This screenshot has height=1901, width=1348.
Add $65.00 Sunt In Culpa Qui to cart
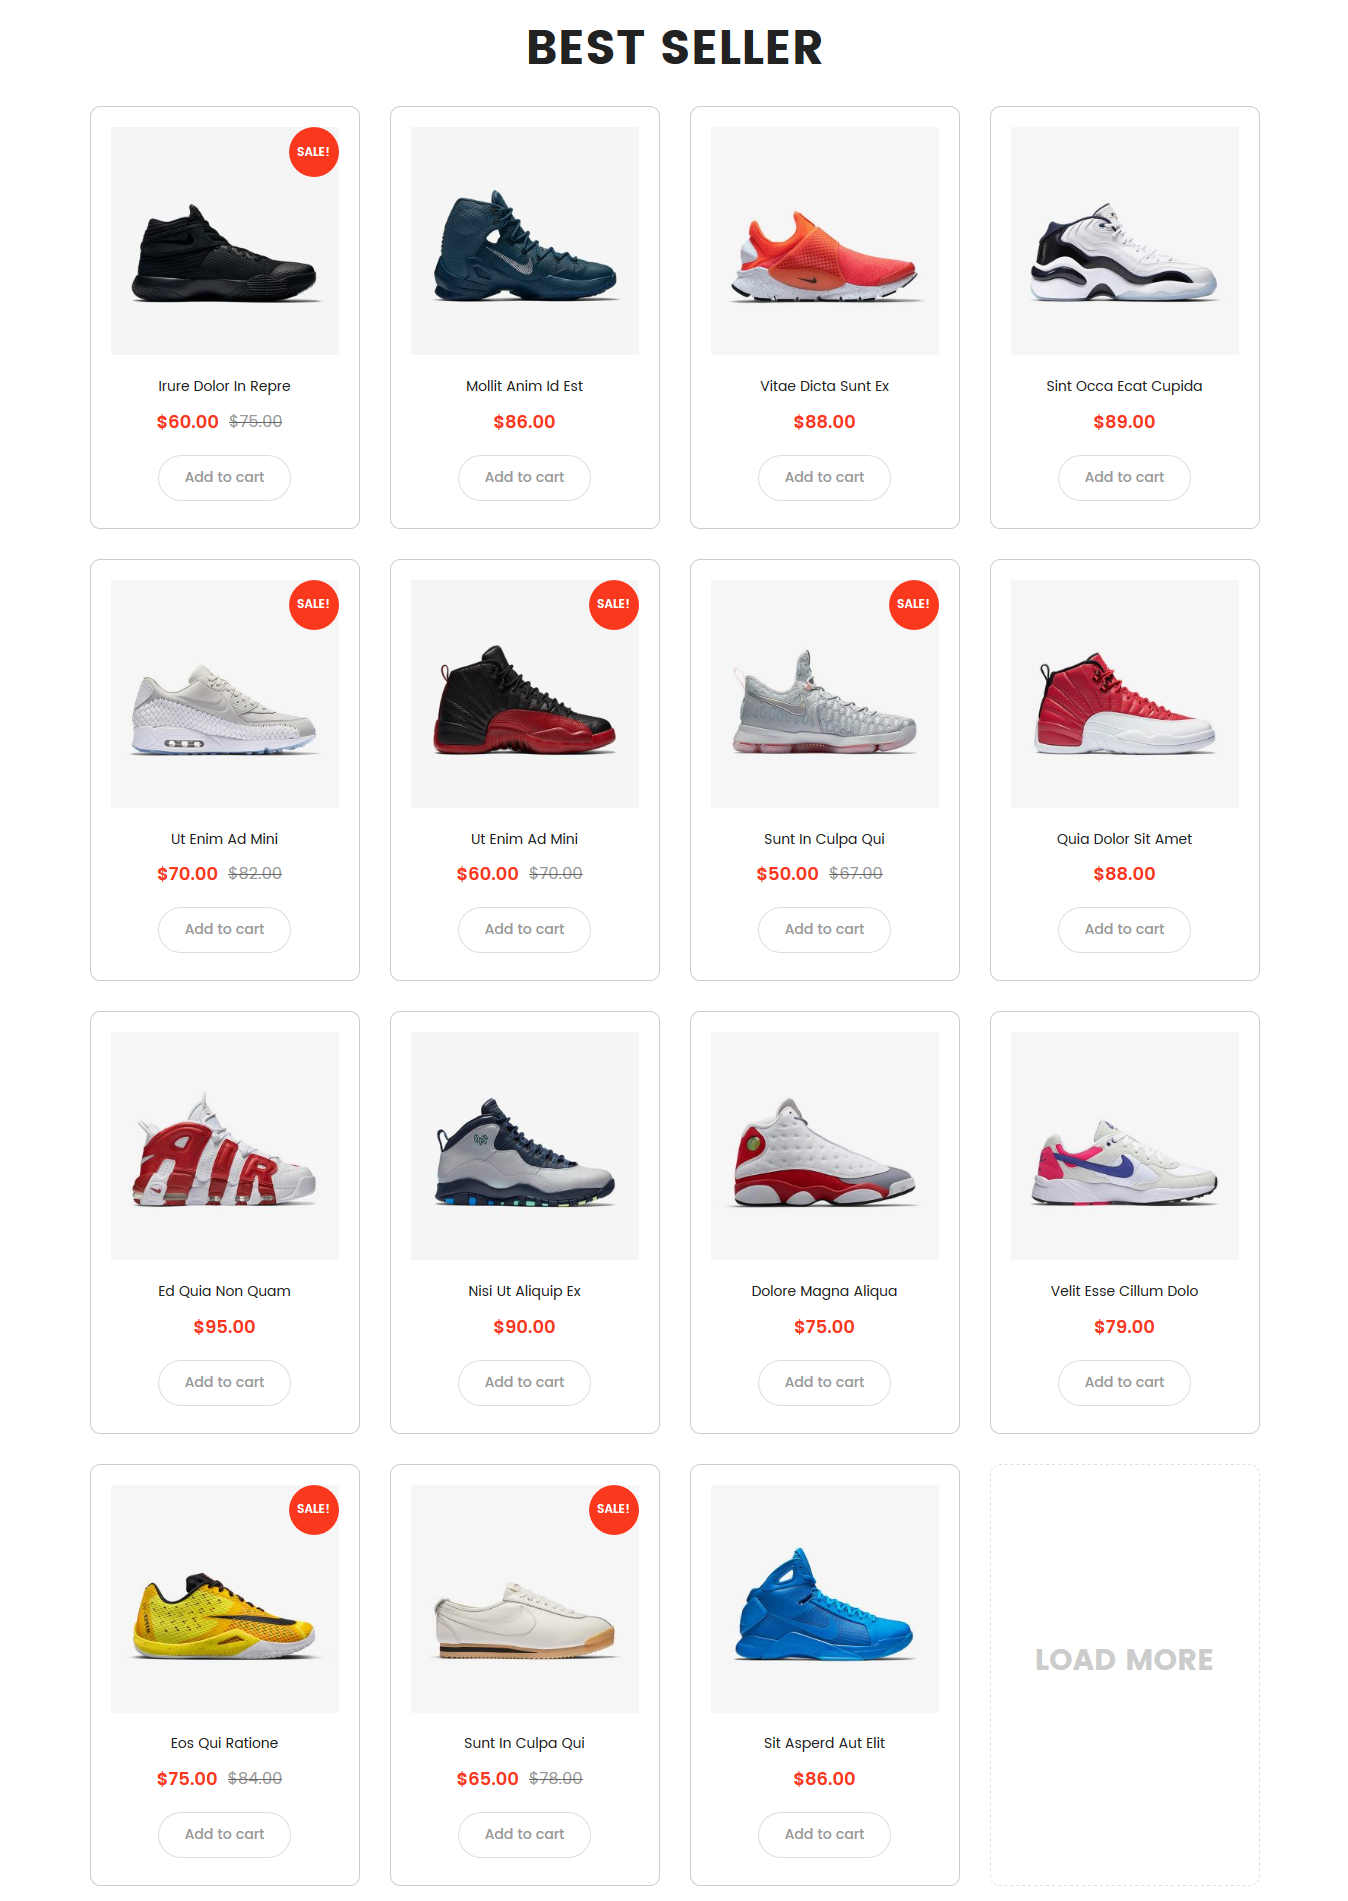(524, 1835)
